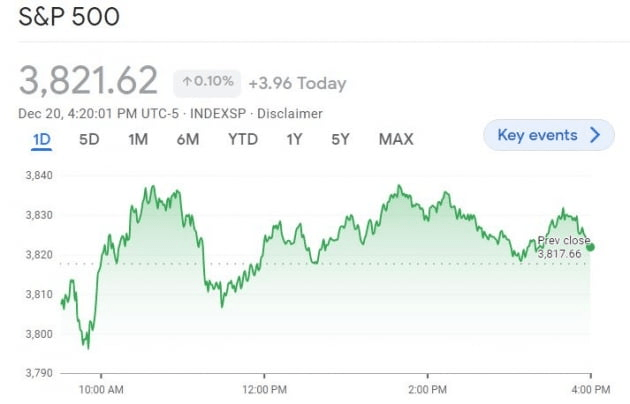Screen dimensions: 630x404
Task: Expand Key events chevron arrow
Action: point(596,135)
